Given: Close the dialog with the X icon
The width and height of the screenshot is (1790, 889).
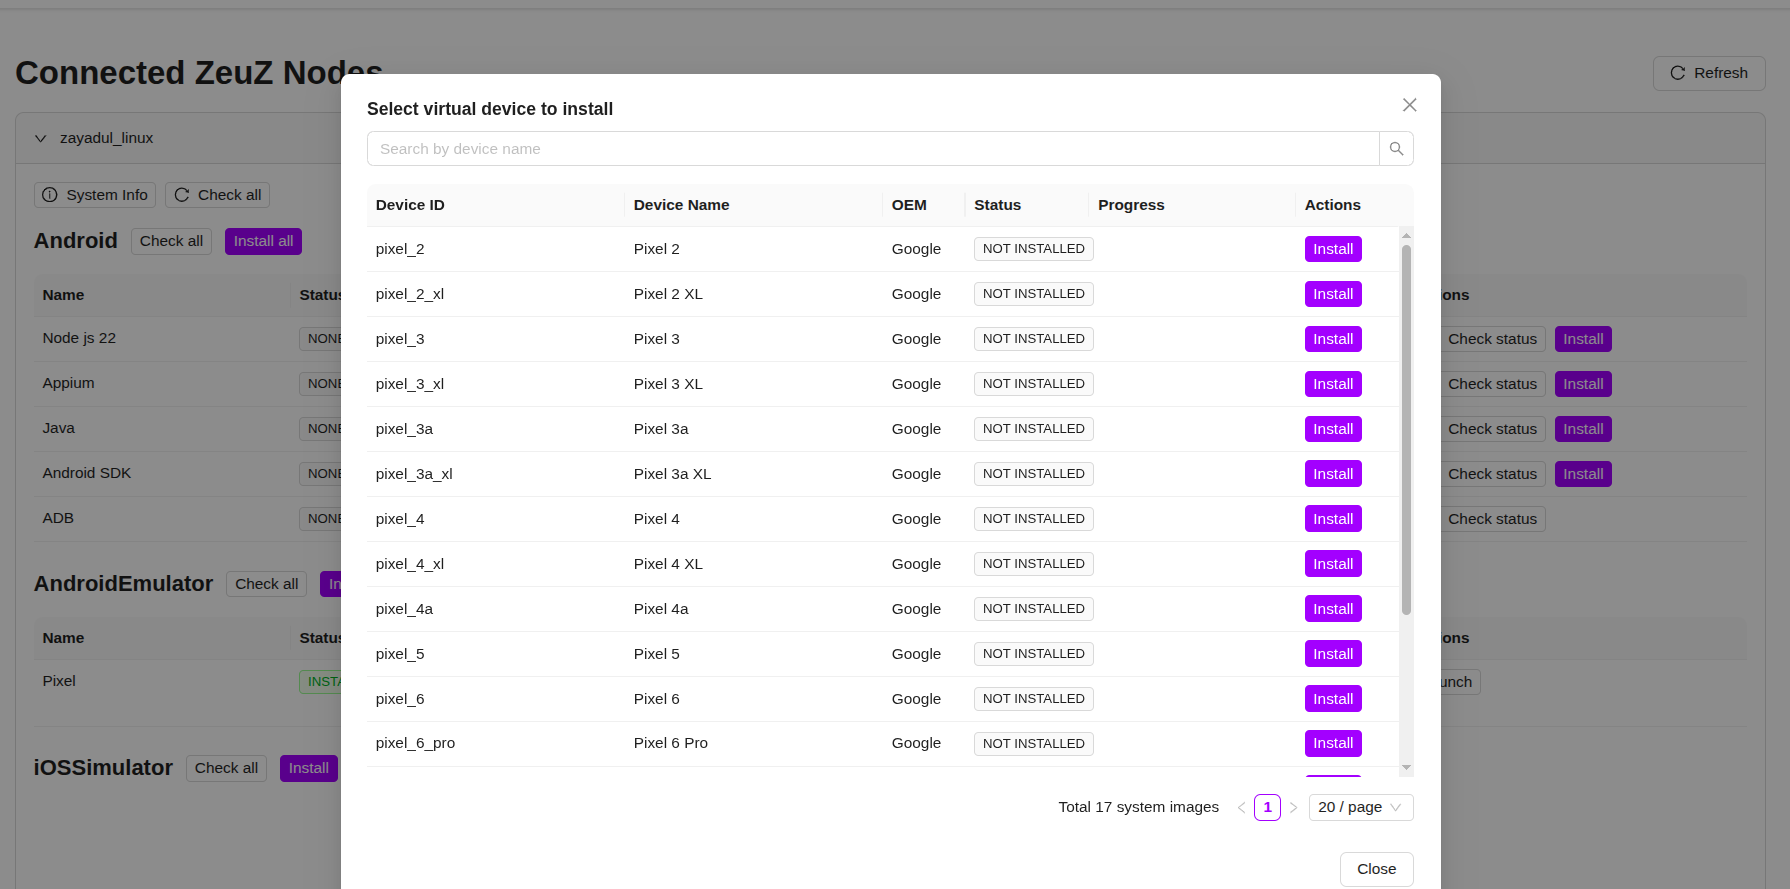Looking at the screenshot, I should coord(1409,105).
